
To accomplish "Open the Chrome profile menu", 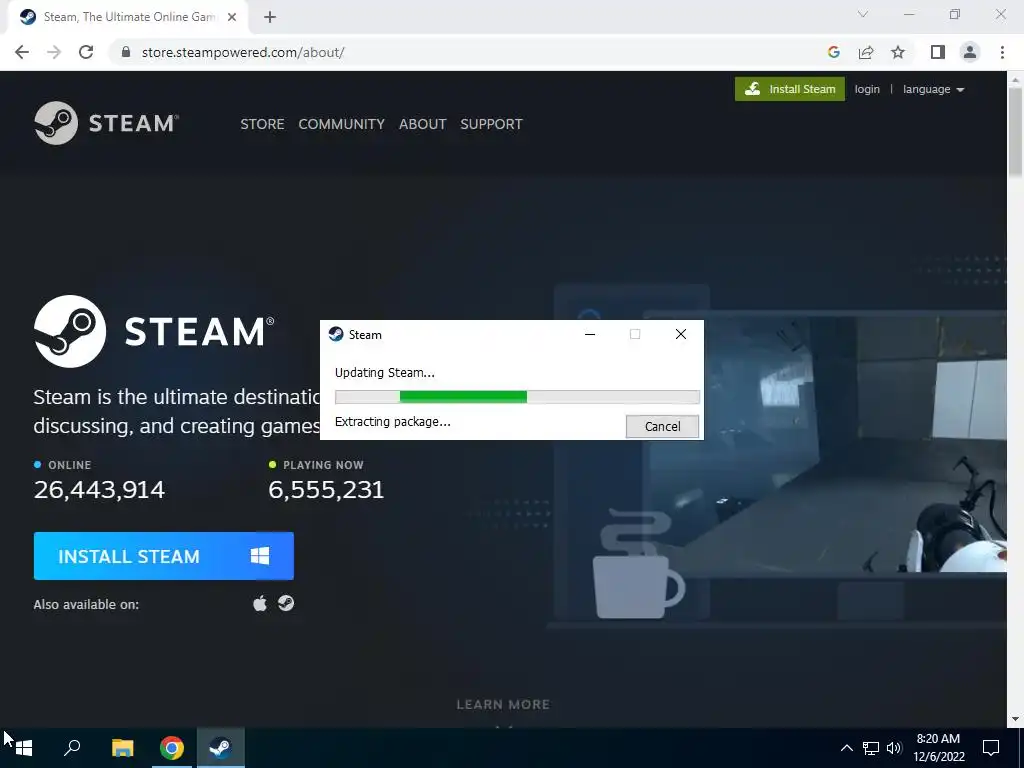I will click(970, 52).
